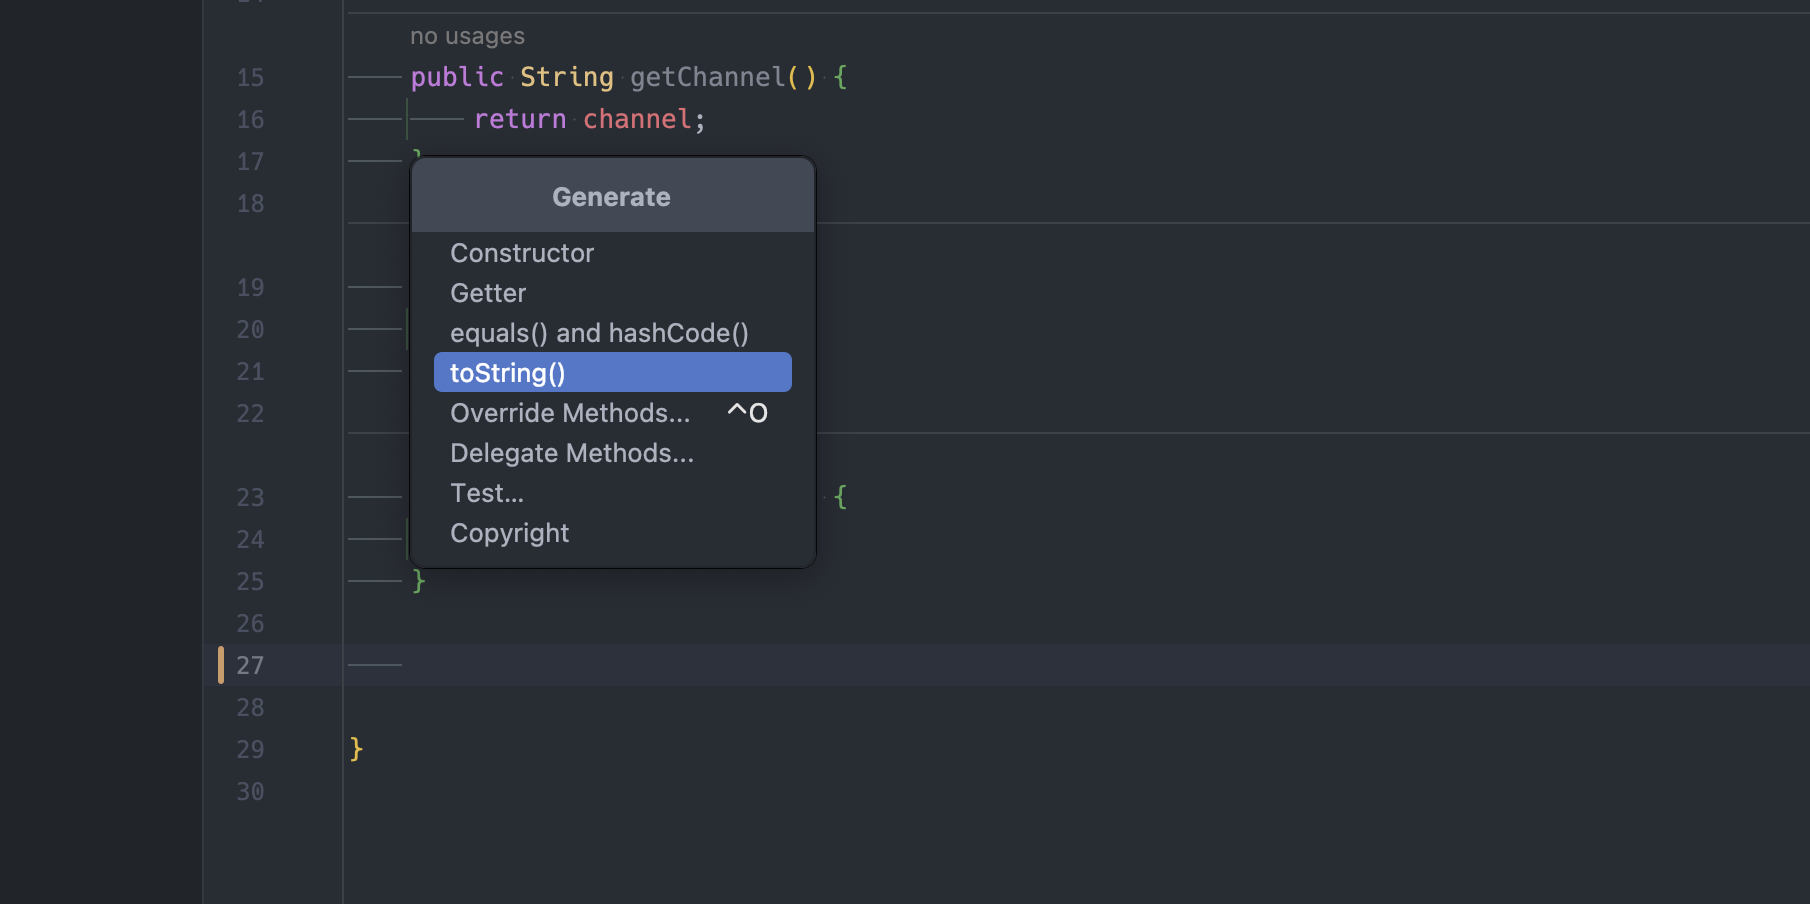This screenshot has width=1810, height=904.
Task: Click line number 15 in the gutter
Action: (251, 78)
